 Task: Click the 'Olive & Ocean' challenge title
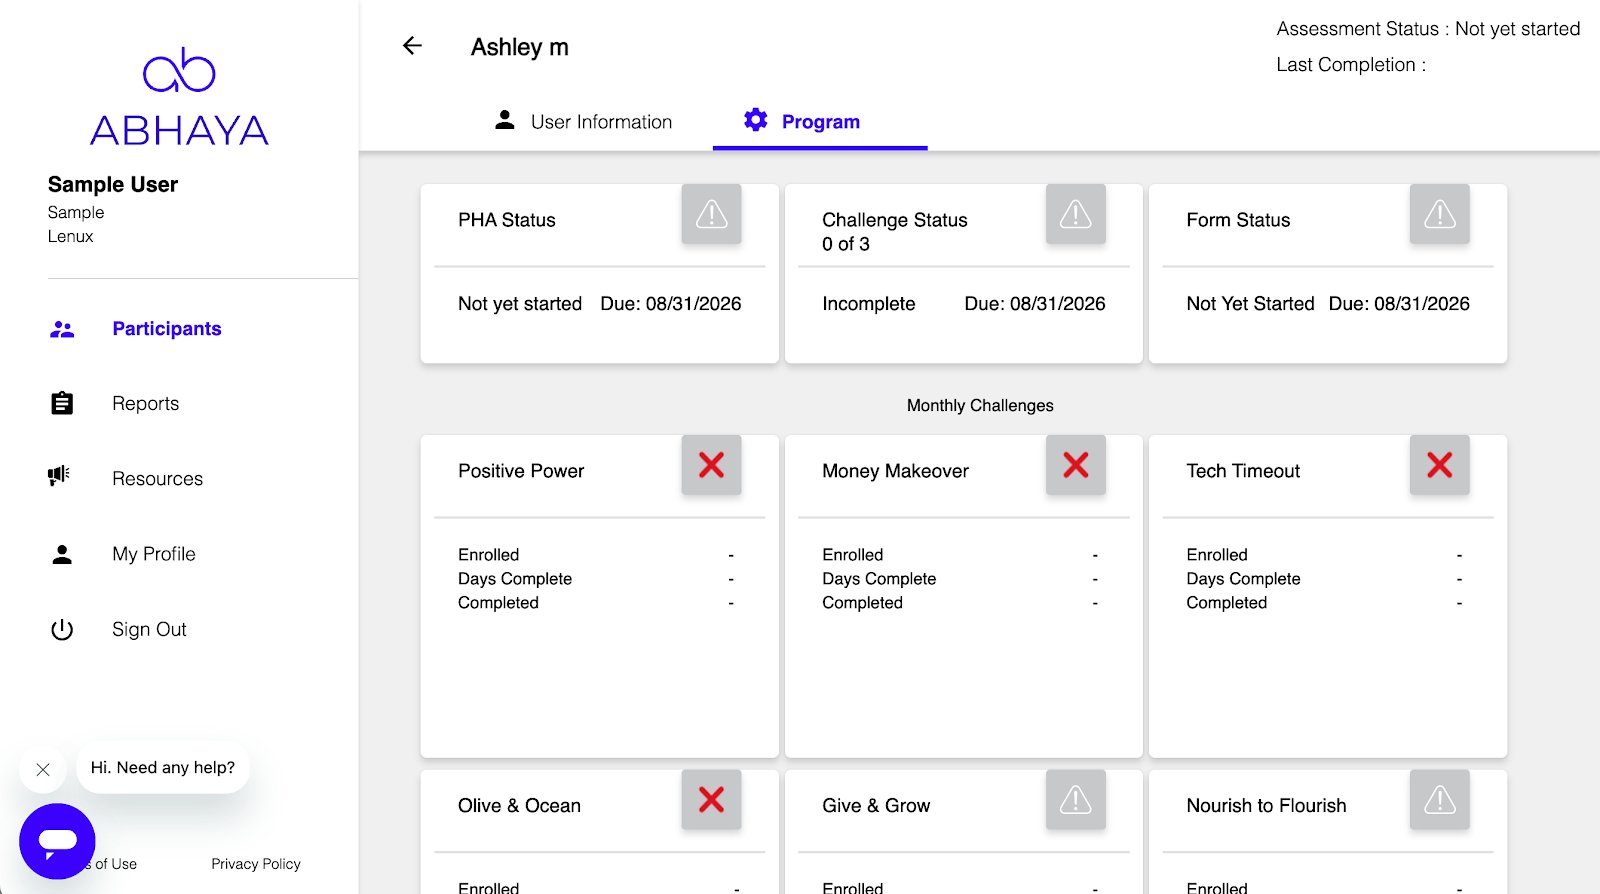point(519,806)
